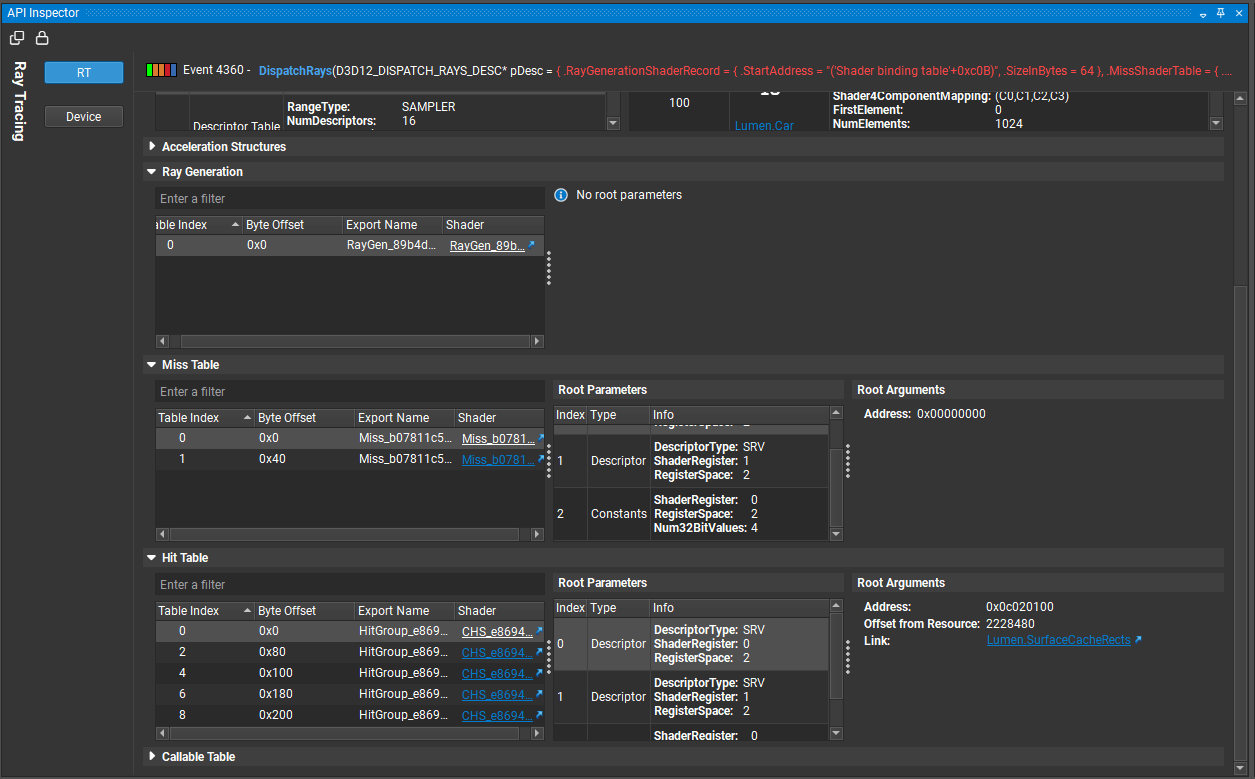1255x779 pixels.
Task: Open the RayGen shader link
Action: [x=486, y=246]
